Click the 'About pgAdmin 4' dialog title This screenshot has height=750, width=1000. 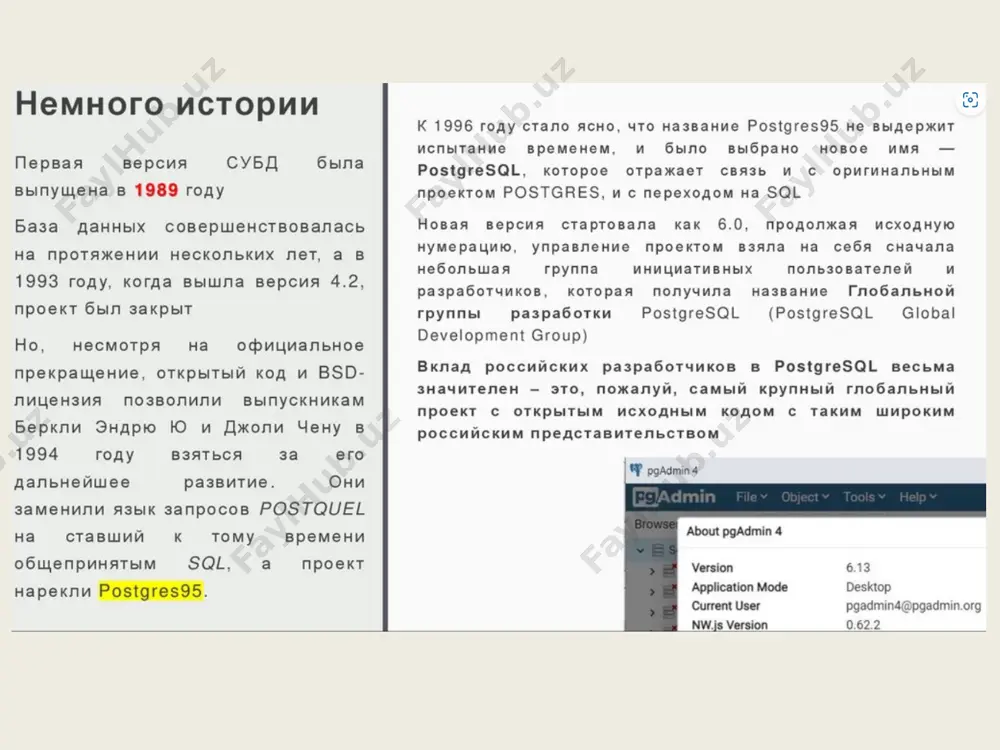(734, 531)
